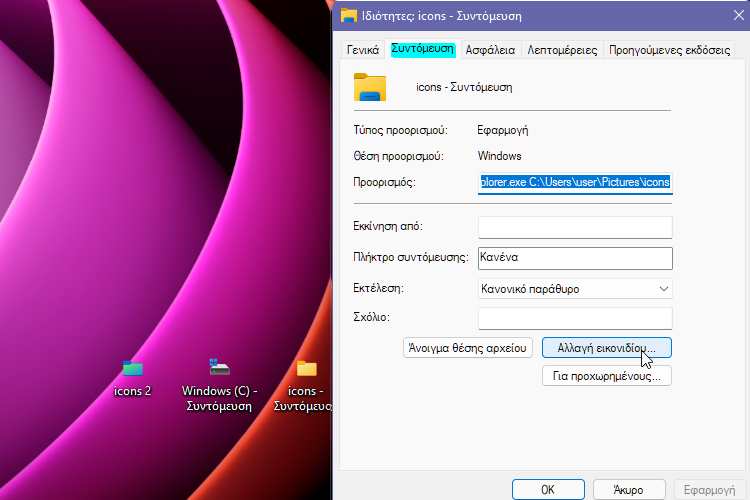Viewport: 750px width, 500px height.
Task: Open the 'Για προχωρημένους...' settings
Action: [x=606, y=376]
